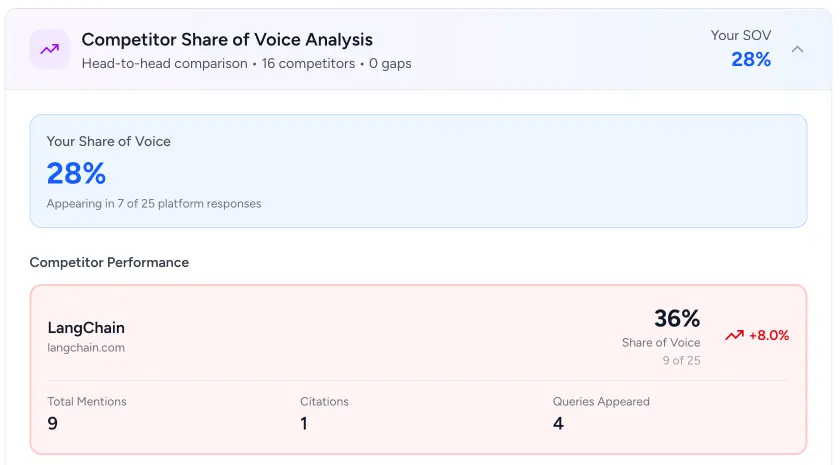The width and height of the screenshot is (840, 465).
Task: Click the 28% value in the header
Action: click(751, 59)
